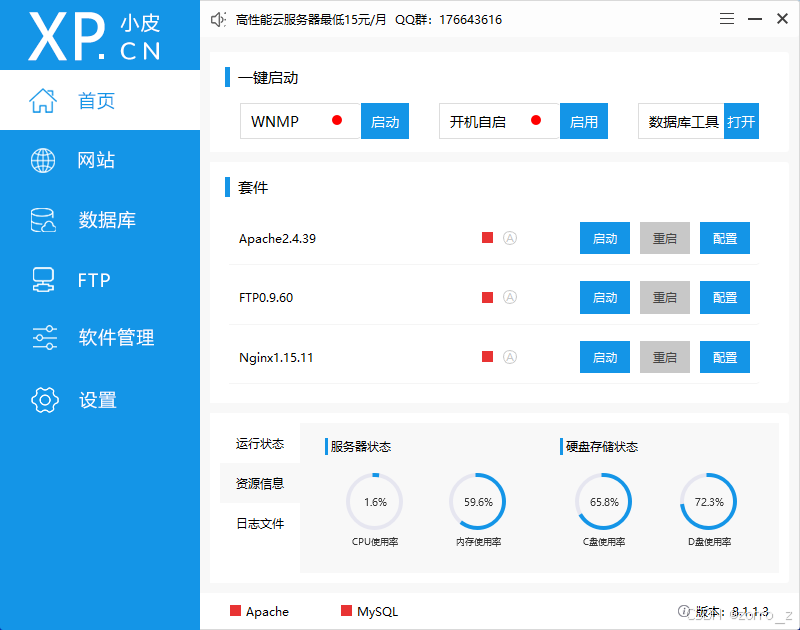Click the CPU使用率 1.6% gauge

(375, 502)
